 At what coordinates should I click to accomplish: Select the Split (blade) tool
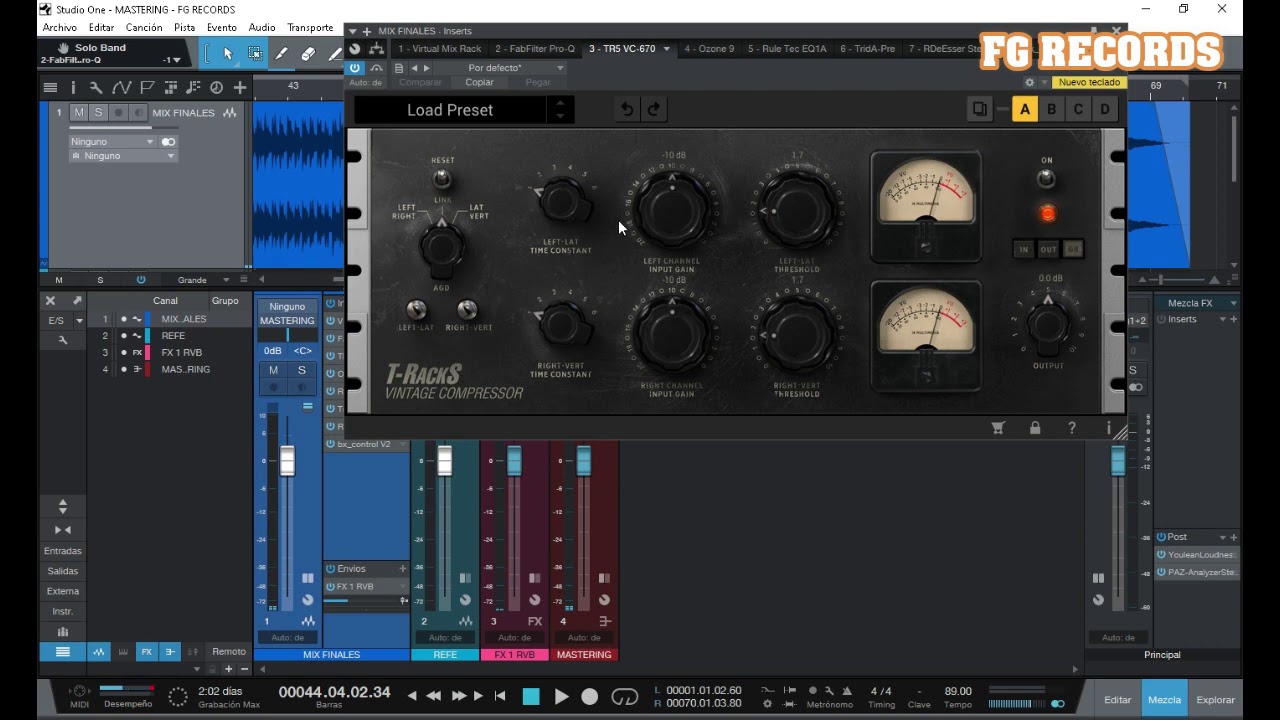click(x=281, y=54)
